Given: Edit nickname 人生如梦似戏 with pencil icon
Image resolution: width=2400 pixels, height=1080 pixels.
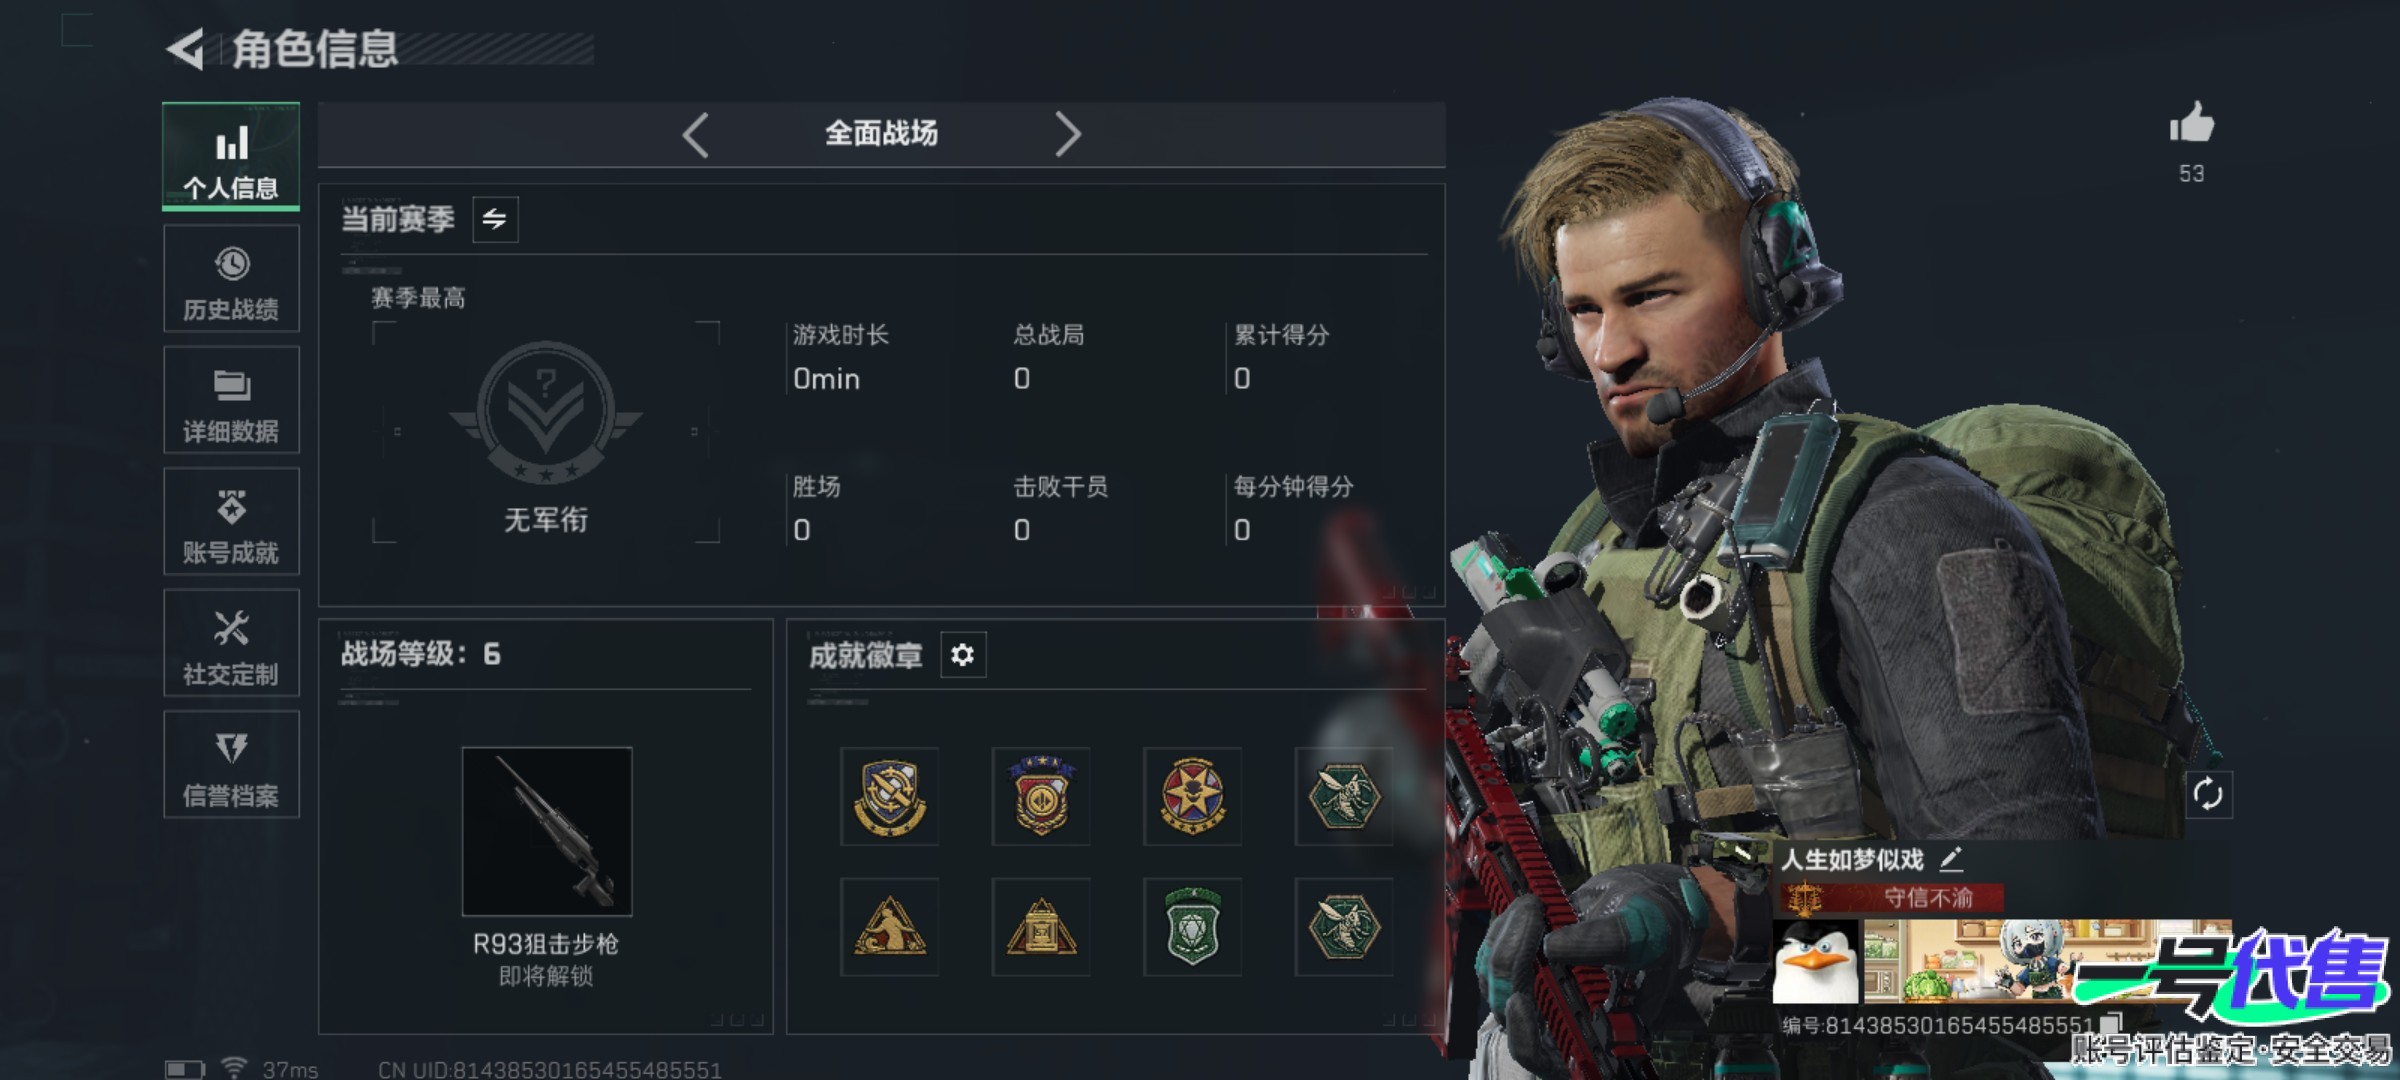Looking at the screenshot, I should (x=1951, y=859).
